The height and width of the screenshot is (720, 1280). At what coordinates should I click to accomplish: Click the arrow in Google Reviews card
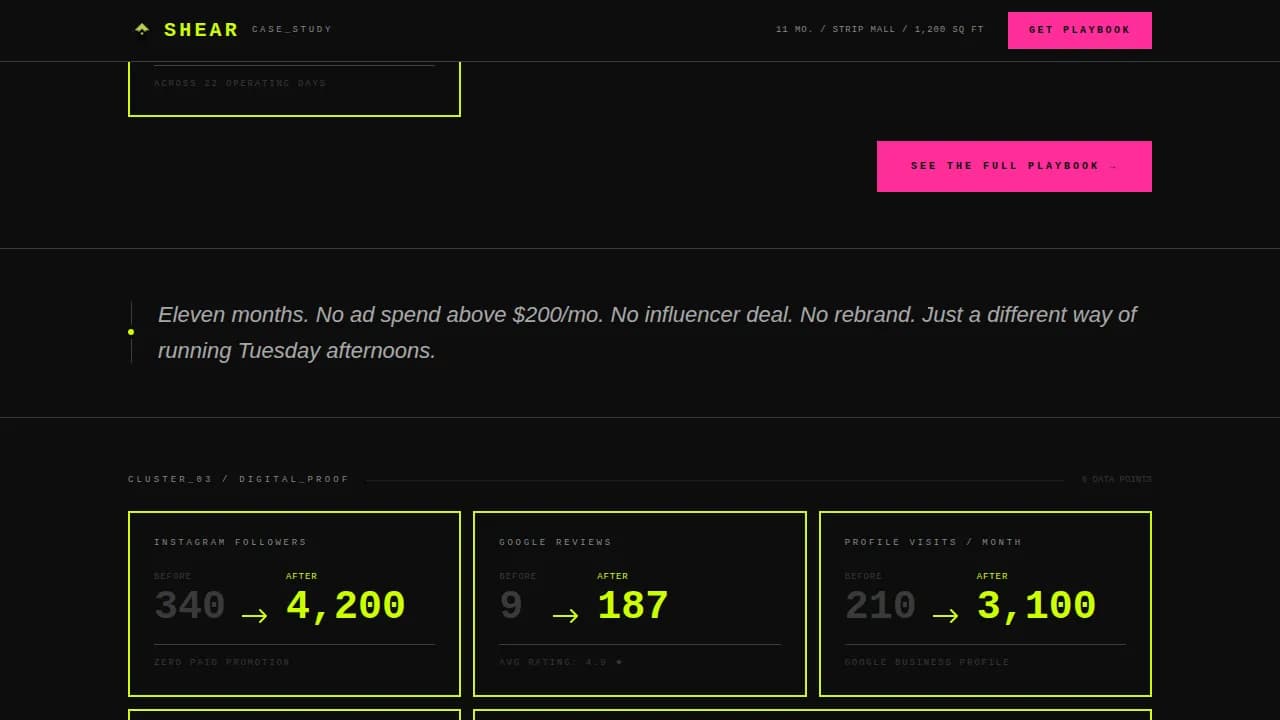point(566,615)
